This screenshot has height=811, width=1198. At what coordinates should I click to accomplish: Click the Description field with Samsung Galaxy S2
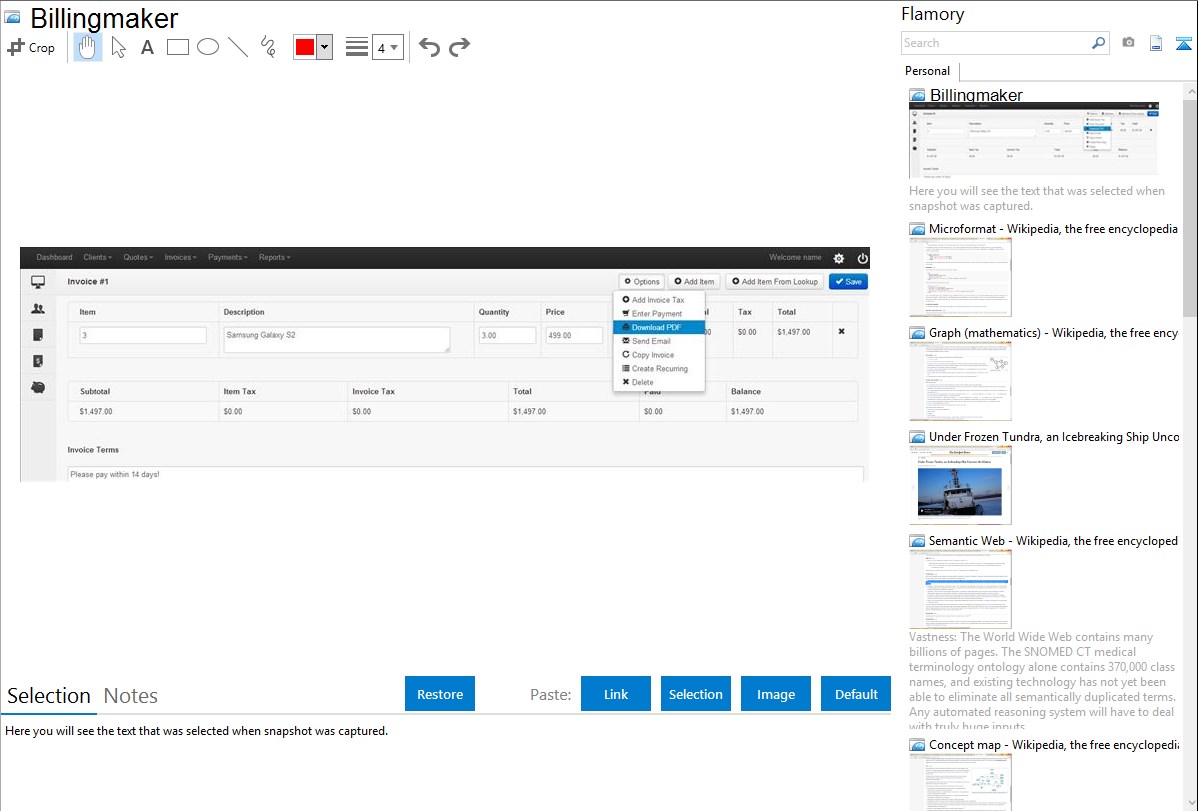coord(336,339)
